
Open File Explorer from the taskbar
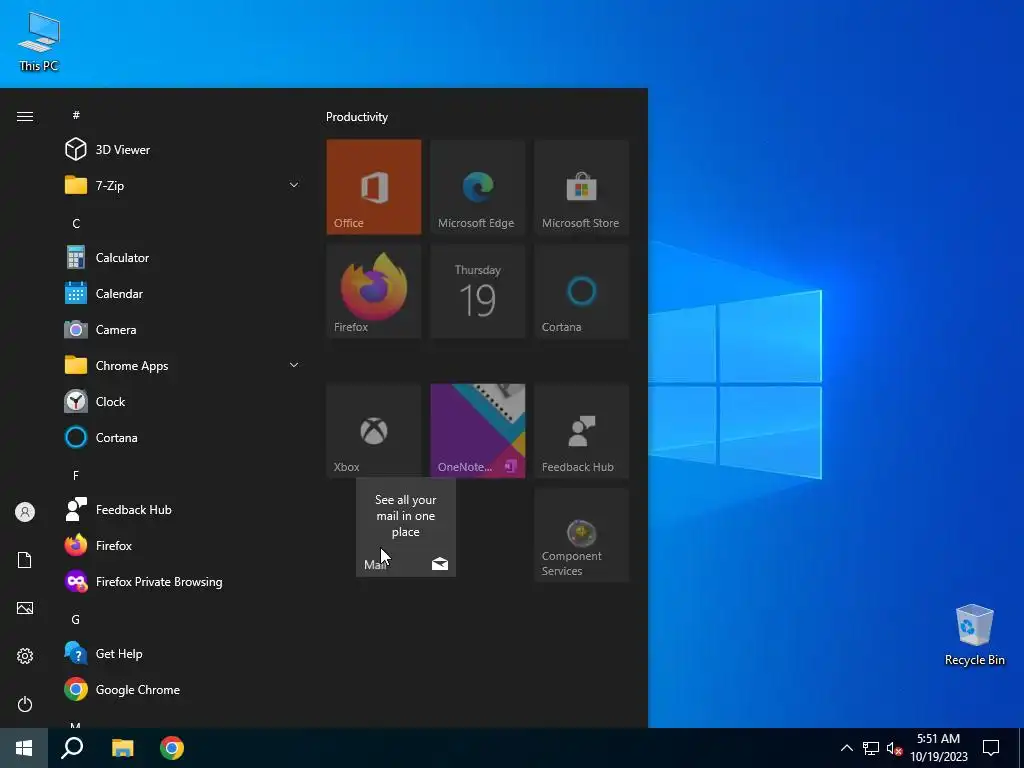[122, 748]
